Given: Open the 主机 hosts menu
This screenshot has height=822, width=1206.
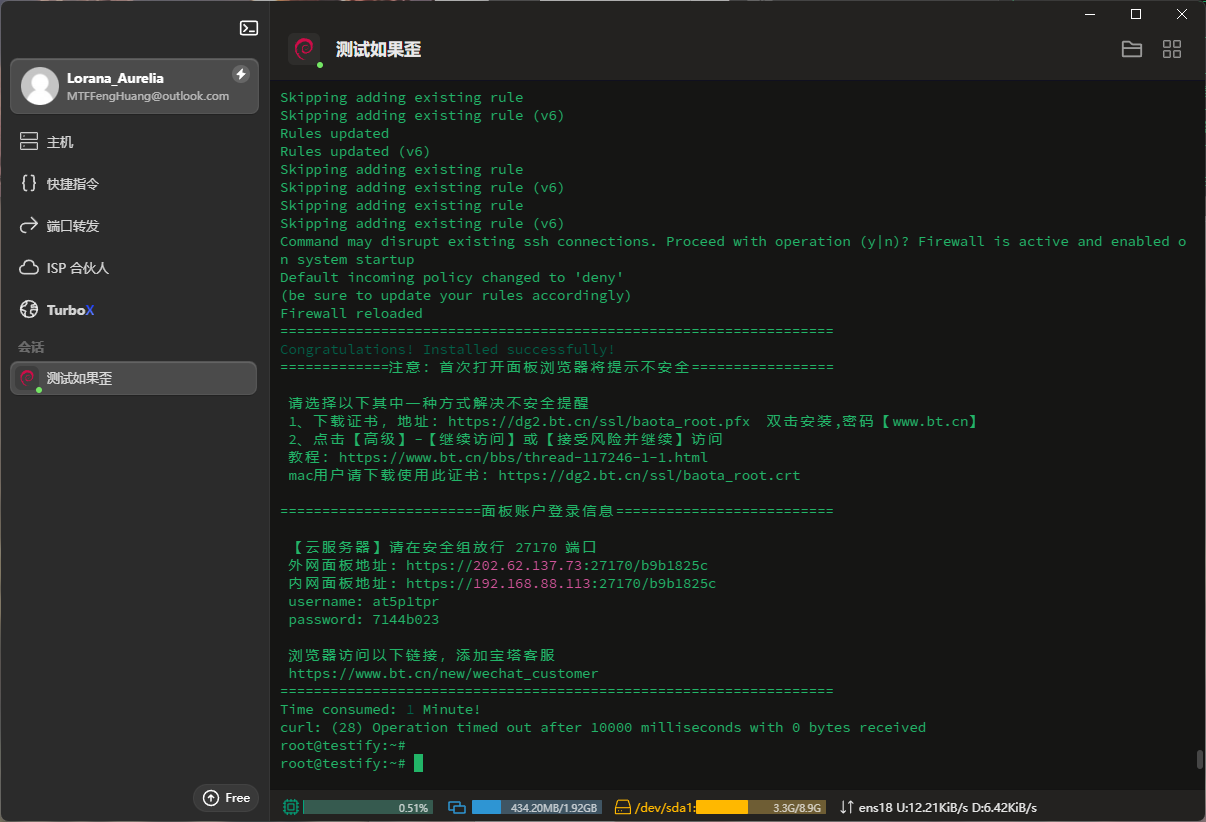Looking at the screenshot, I should (x=60, y=142).
